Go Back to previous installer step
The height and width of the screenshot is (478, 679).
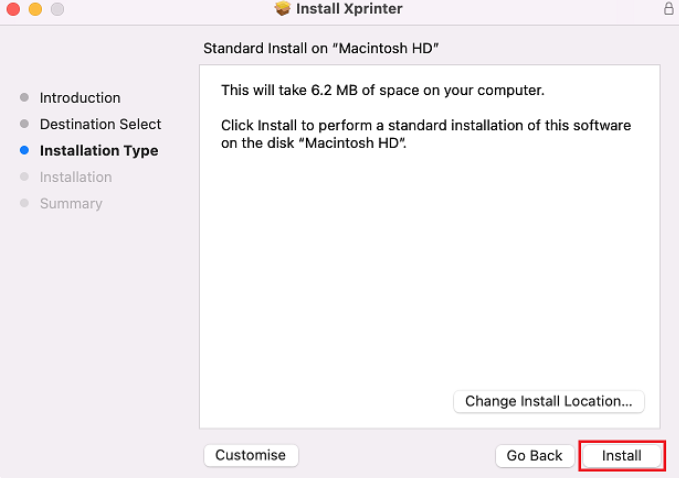[x=534, y=455]
